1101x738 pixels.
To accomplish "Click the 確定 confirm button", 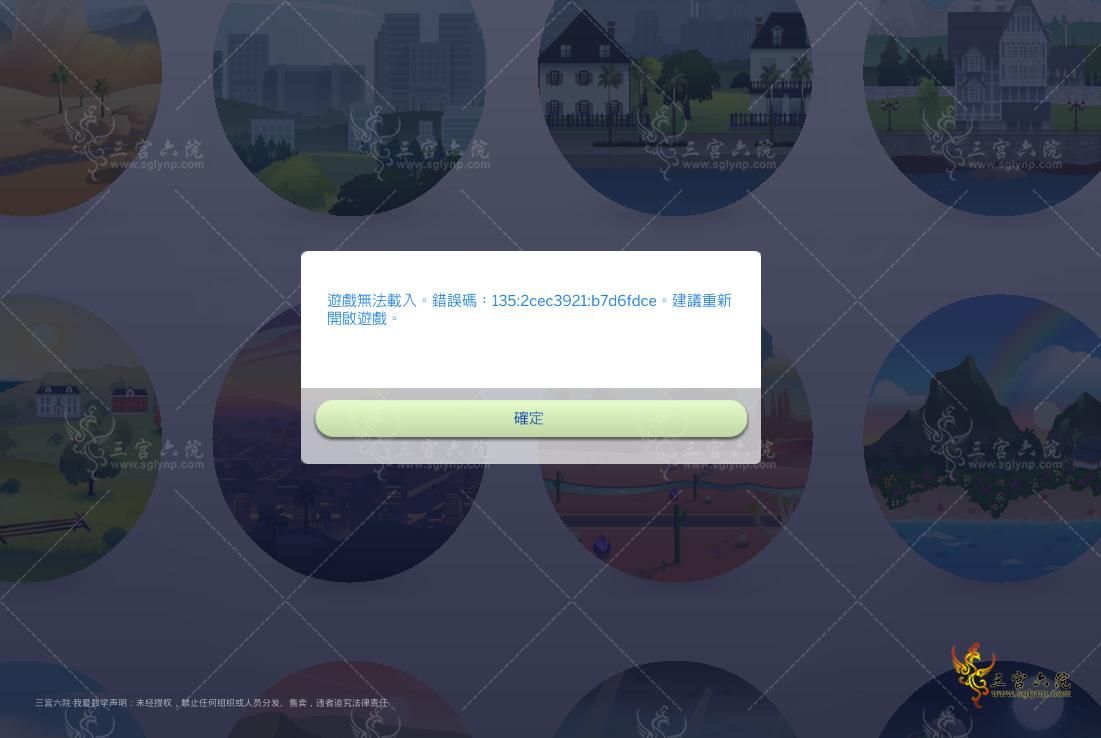I will click(531, 419).
